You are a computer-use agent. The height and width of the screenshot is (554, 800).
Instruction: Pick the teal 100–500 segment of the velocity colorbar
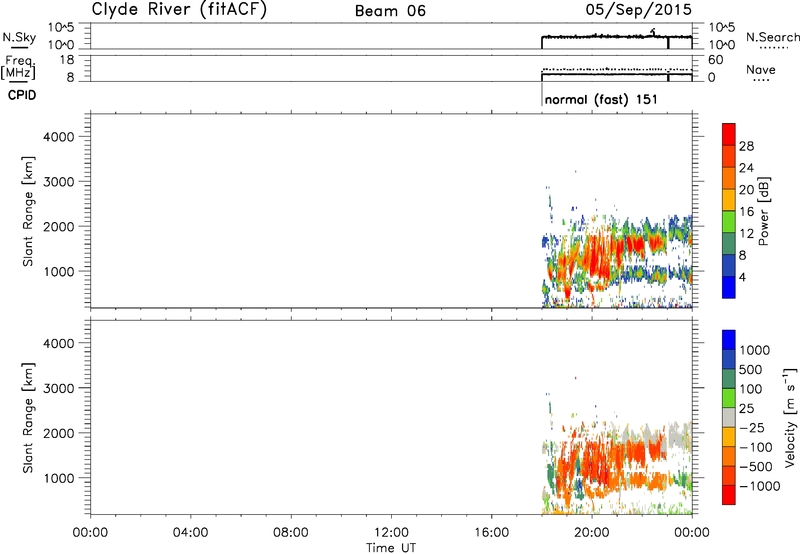coord(729,379)
